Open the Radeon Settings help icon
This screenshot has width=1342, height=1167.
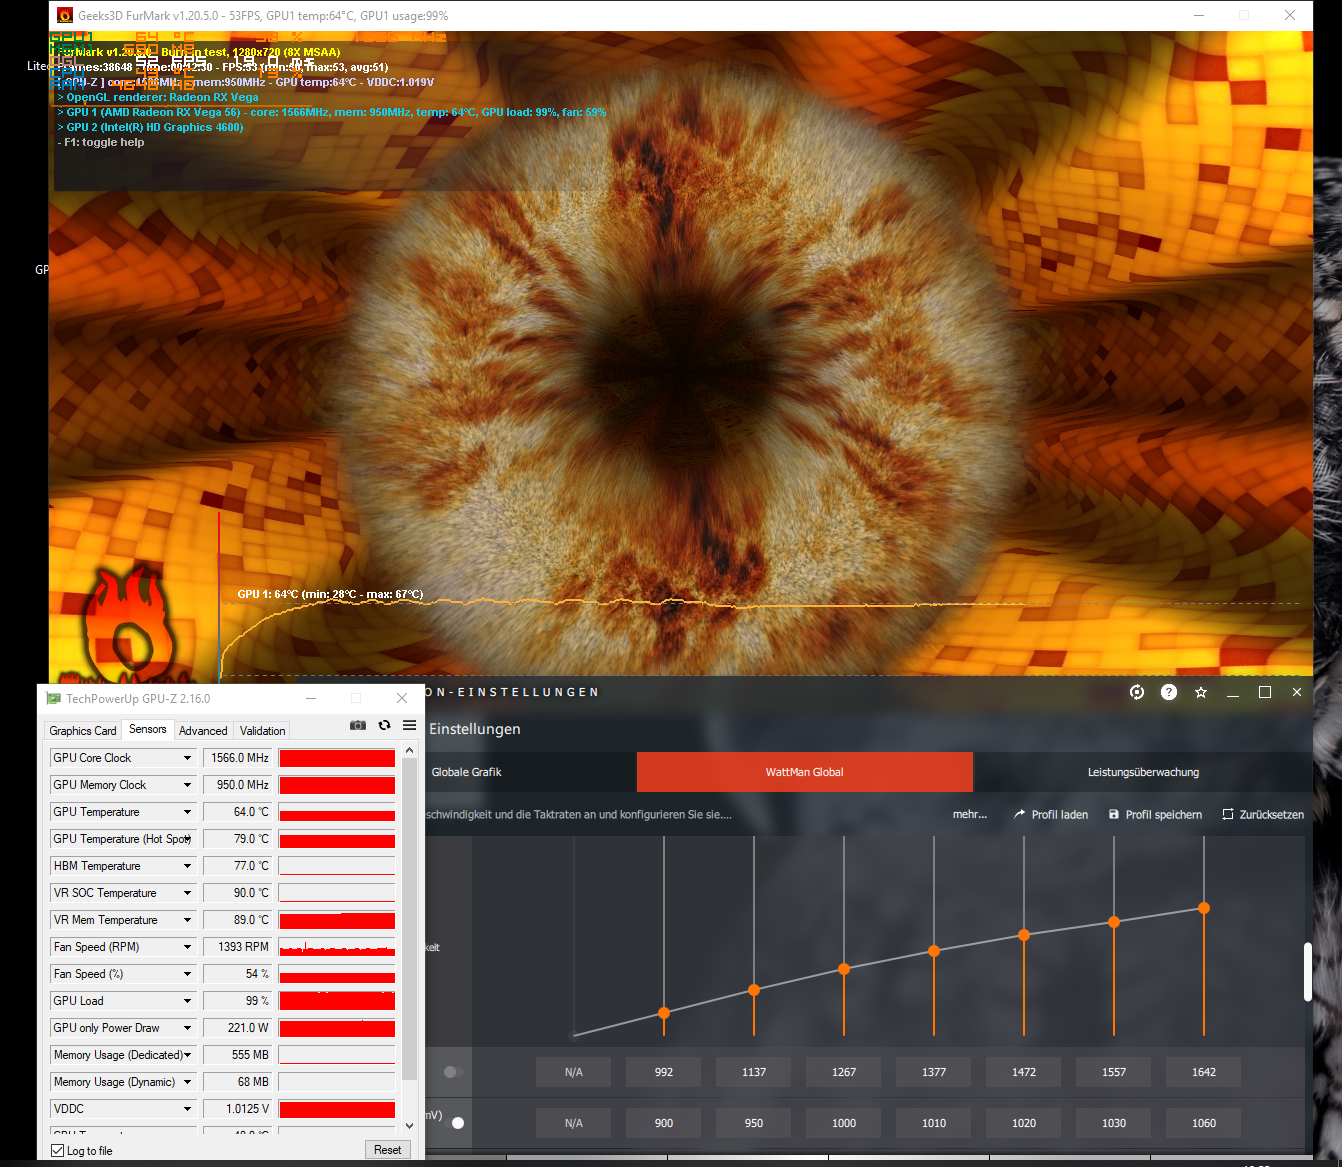click(x=1169, y=692)
